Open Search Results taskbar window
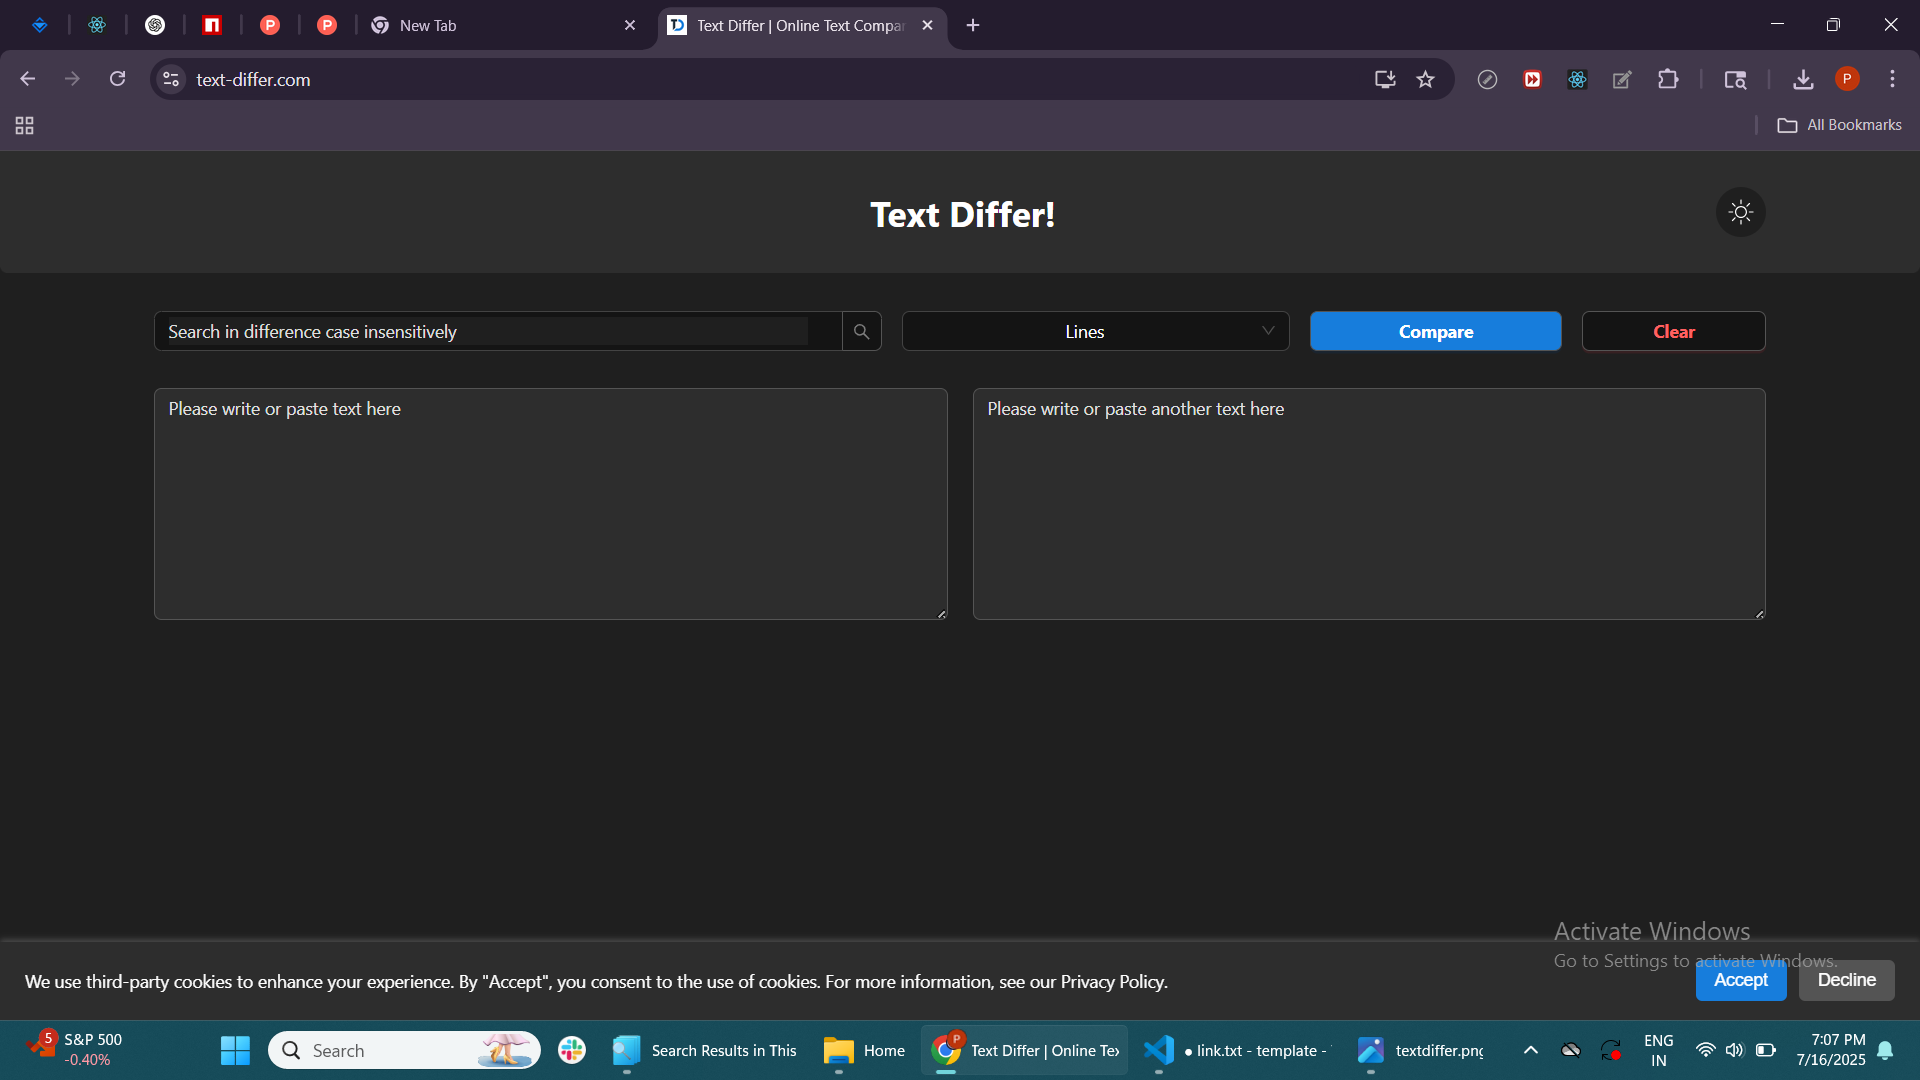The height and width of the screenshot is (1080, 1920). pyautogui.click(x=704, y=1050)
